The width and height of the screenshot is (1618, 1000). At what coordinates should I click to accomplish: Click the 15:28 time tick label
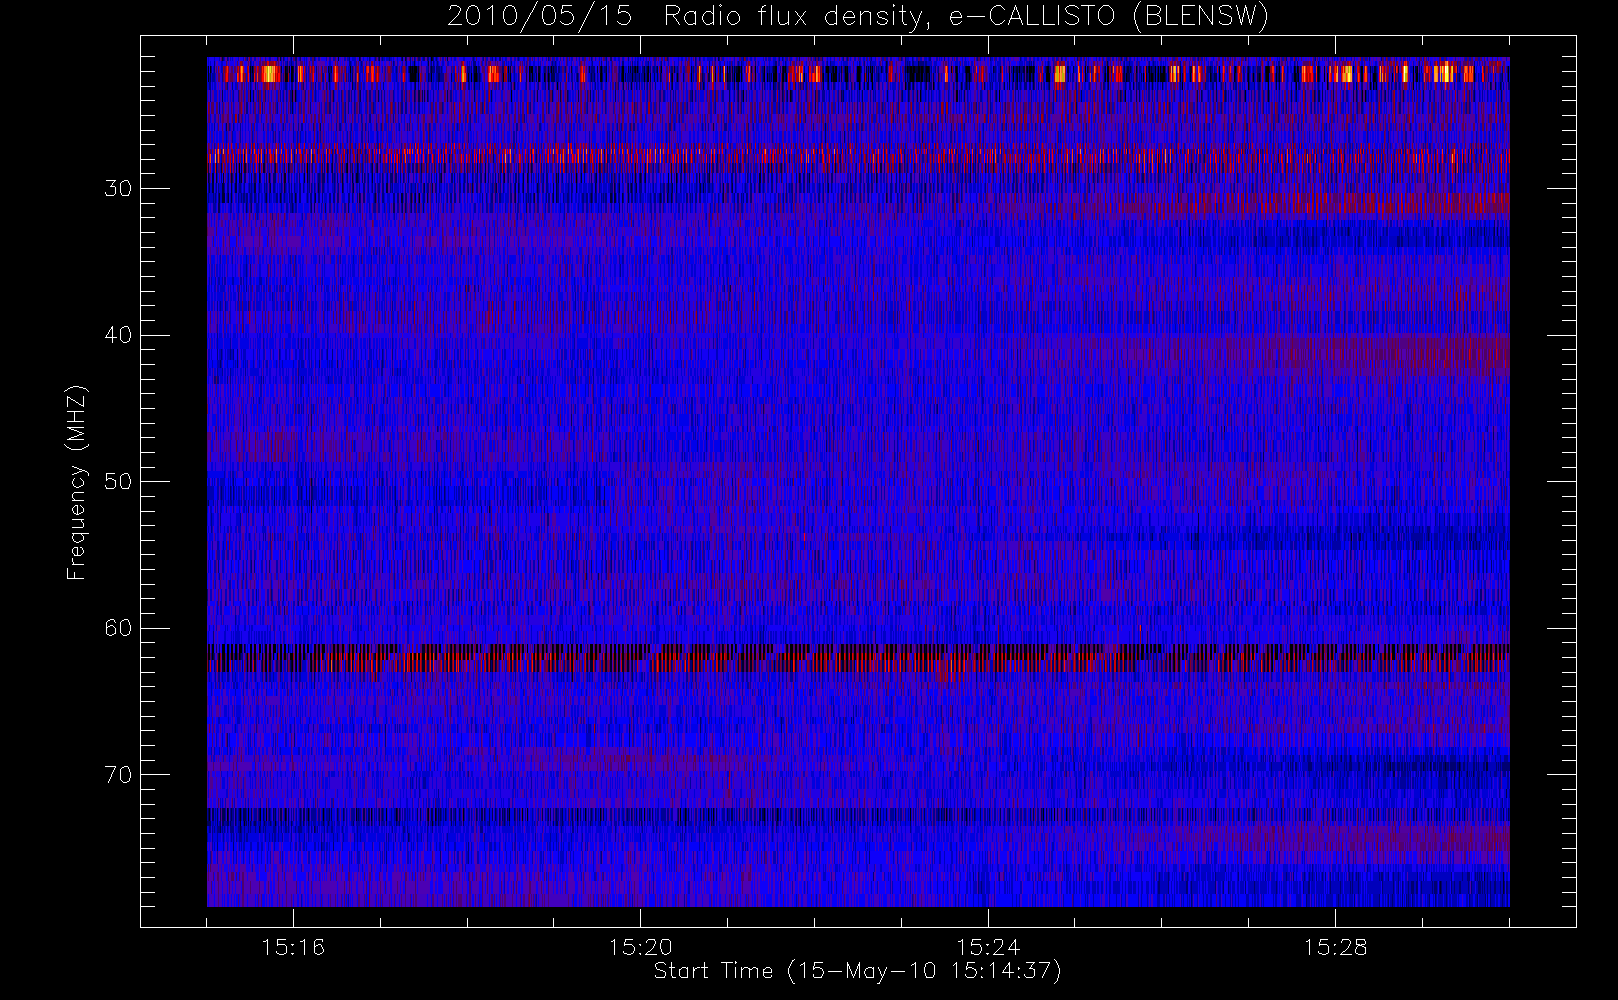click(x=1335, y=947)
